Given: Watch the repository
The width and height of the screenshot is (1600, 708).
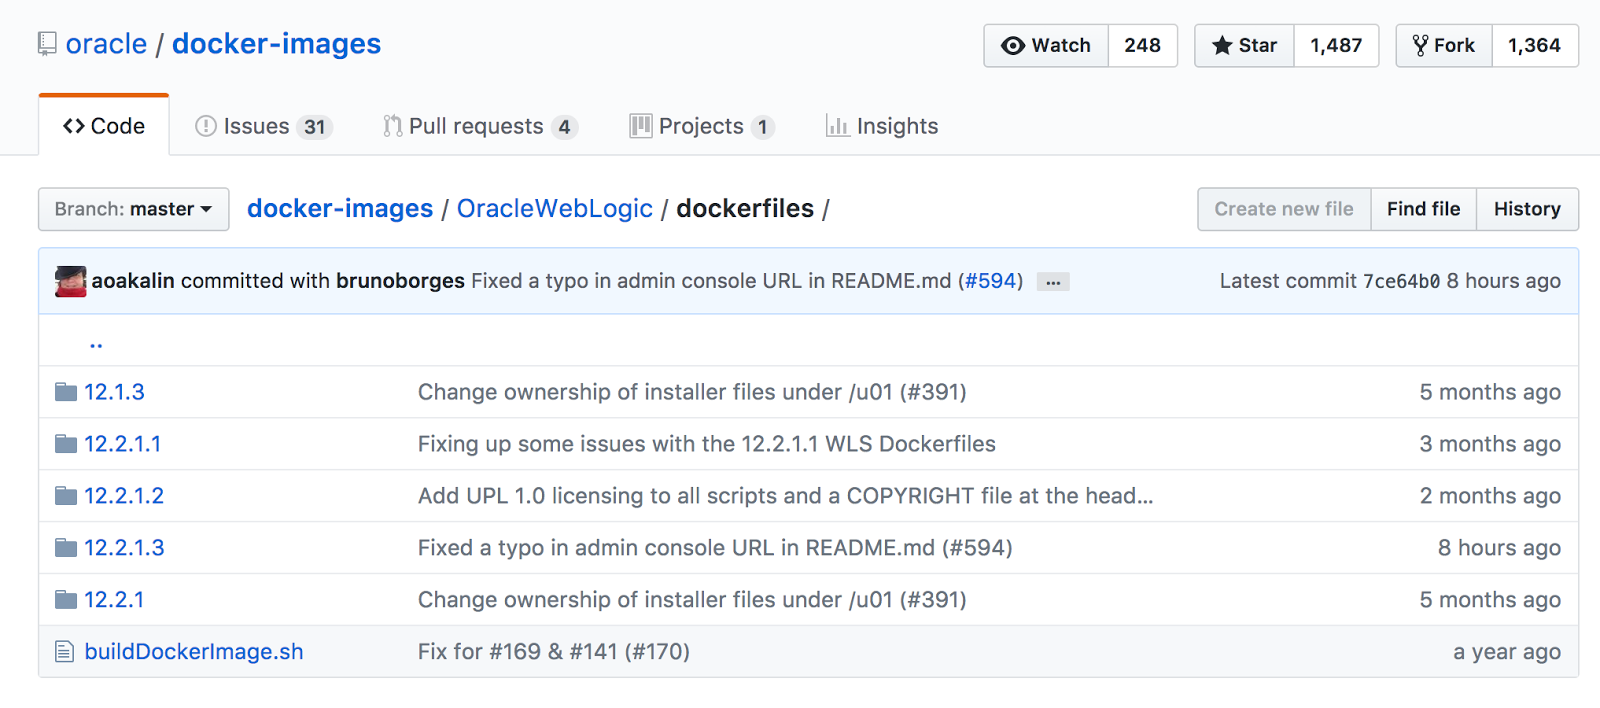Looking at the screenshot, I should point(1046,46).
